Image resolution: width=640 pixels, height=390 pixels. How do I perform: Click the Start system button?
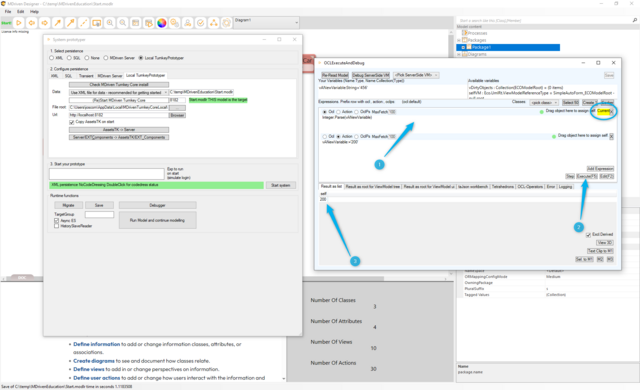tap(281, 185)
